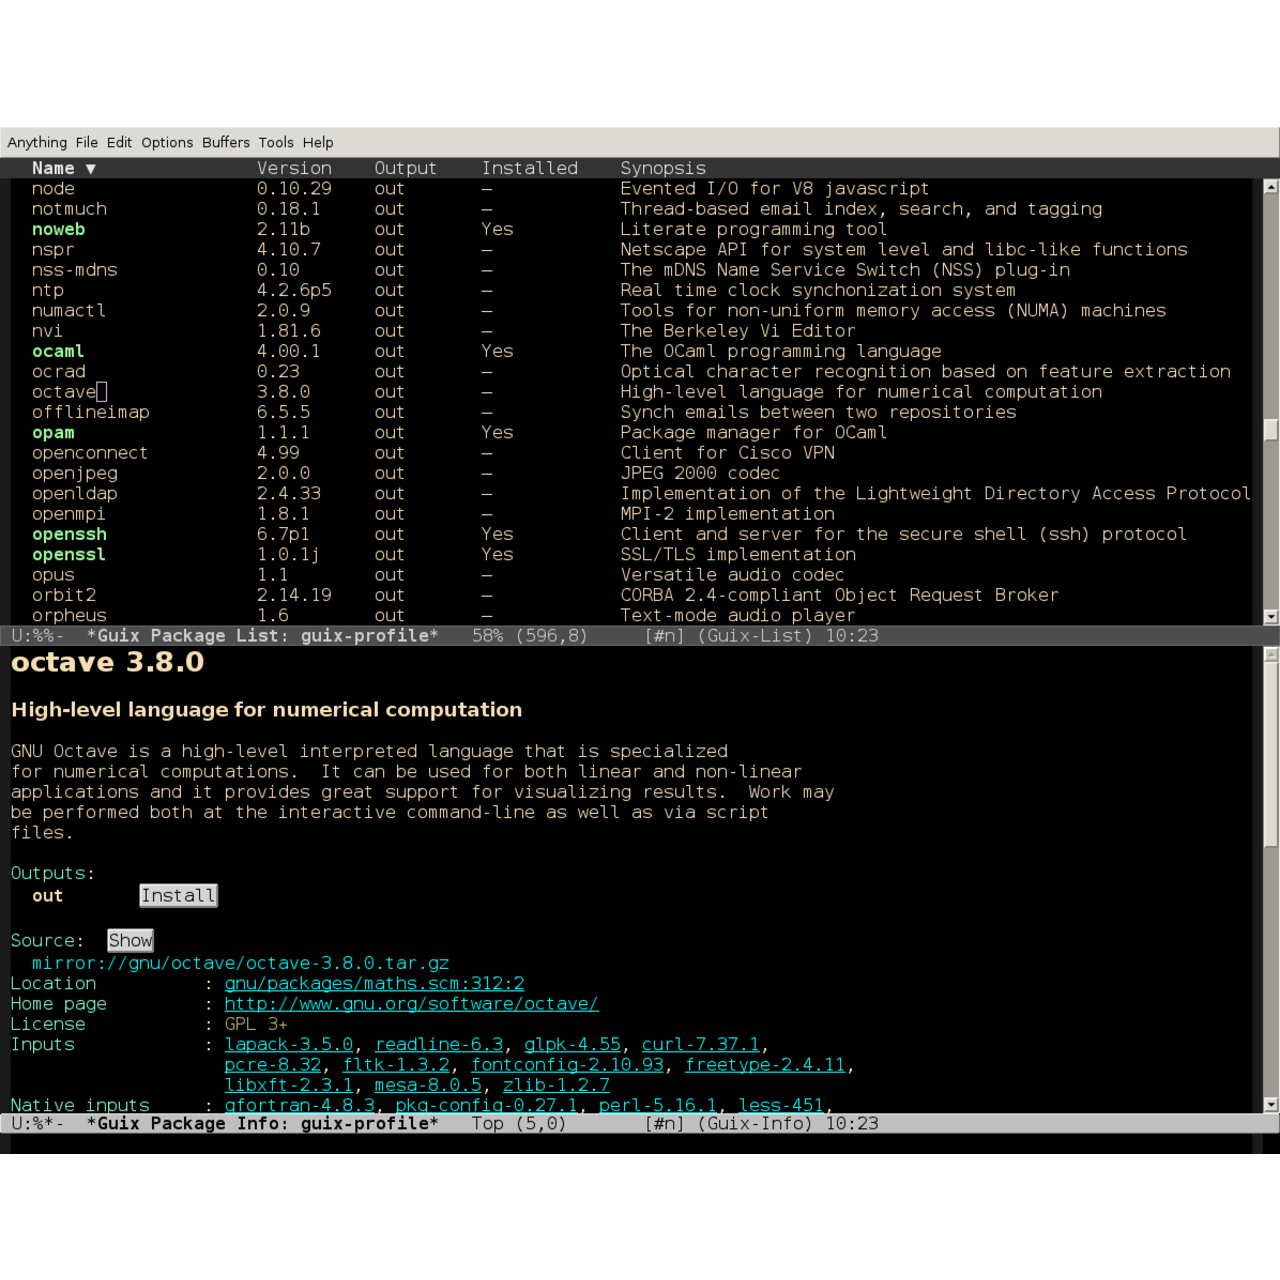Screen dimensions: 1280x1280
Task: Open the readline-6.3 dependency link
Action: (x=438, y=1044)
